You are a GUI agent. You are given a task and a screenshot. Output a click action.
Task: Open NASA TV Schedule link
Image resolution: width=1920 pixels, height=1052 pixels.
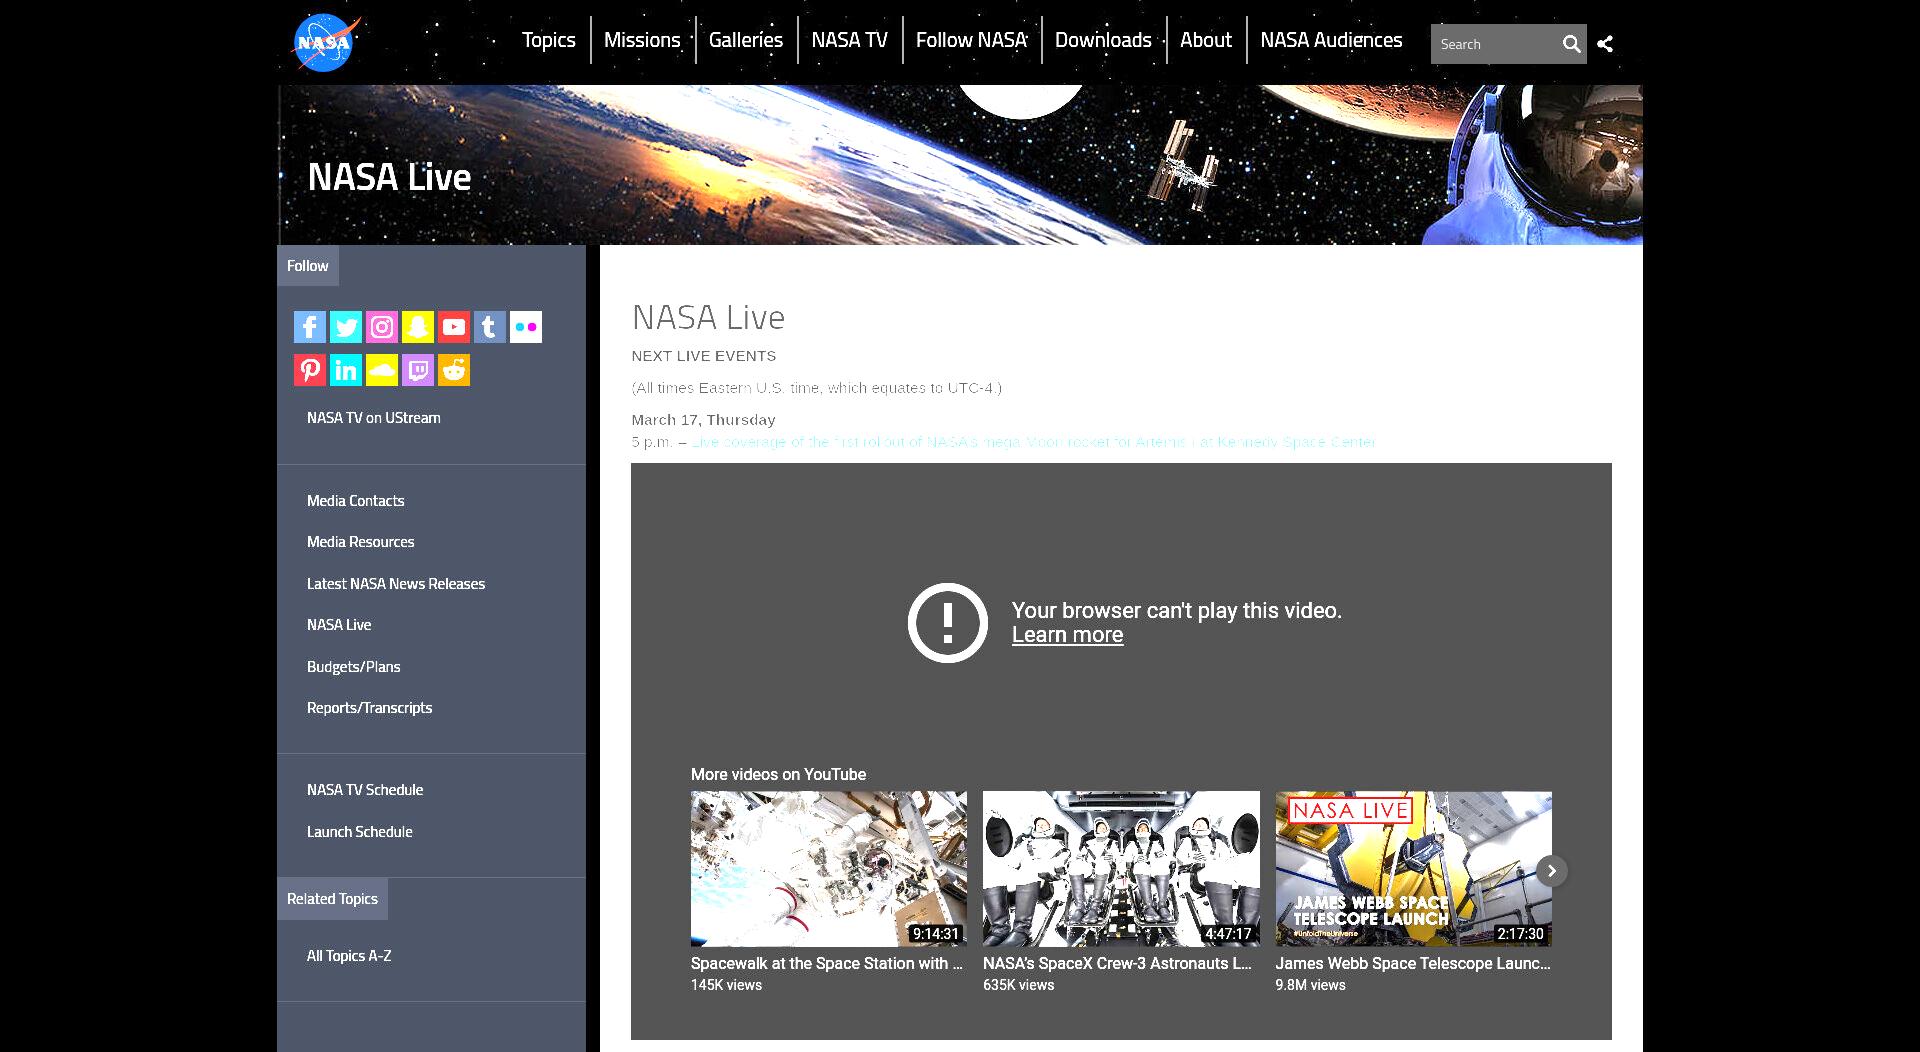pos(365,790)
